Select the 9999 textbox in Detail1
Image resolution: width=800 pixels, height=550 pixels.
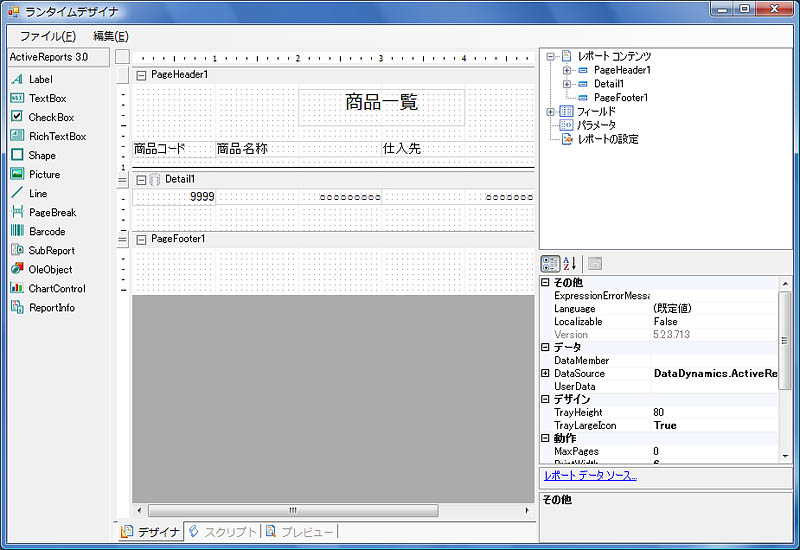(x=174, y=197)
